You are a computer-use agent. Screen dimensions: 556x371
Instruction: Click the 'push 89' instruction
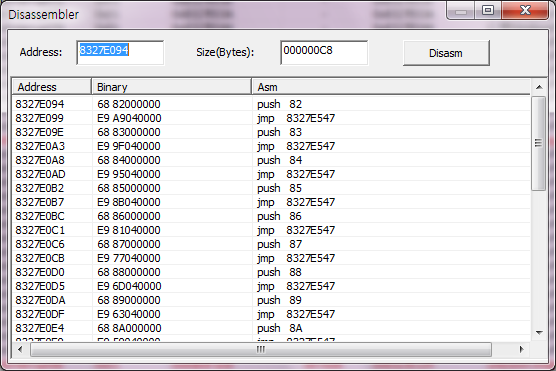279,300
